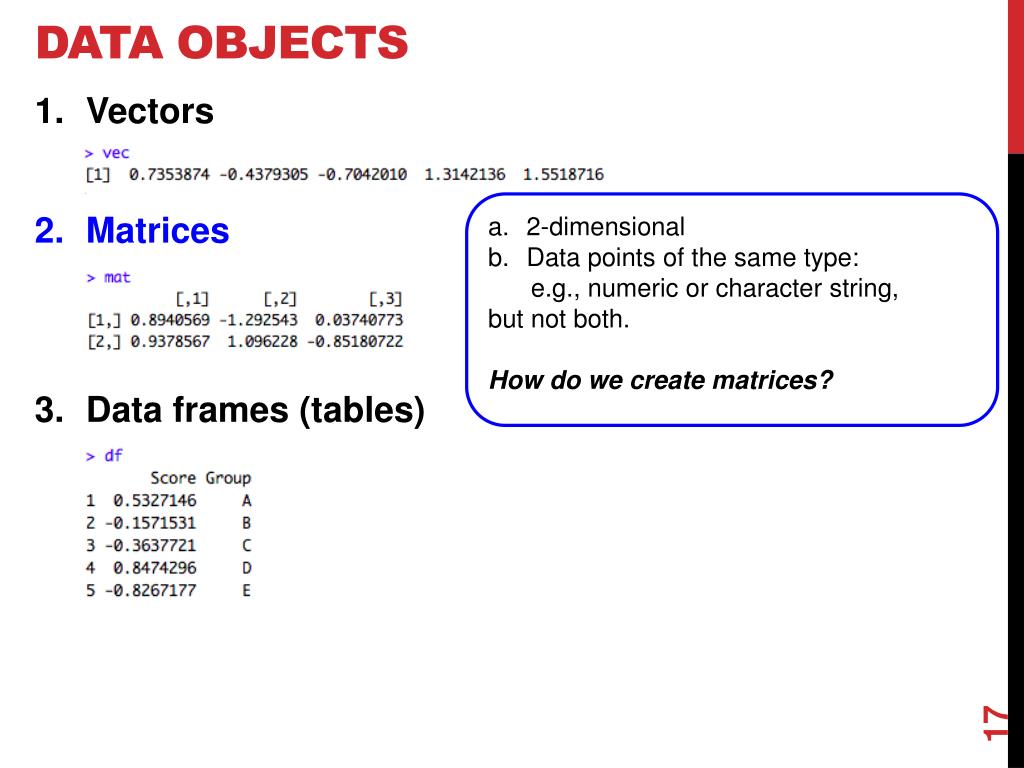This screenshot has width=1024, height=768.
Task: Click the Group column header
Action: tap(228, 478)
